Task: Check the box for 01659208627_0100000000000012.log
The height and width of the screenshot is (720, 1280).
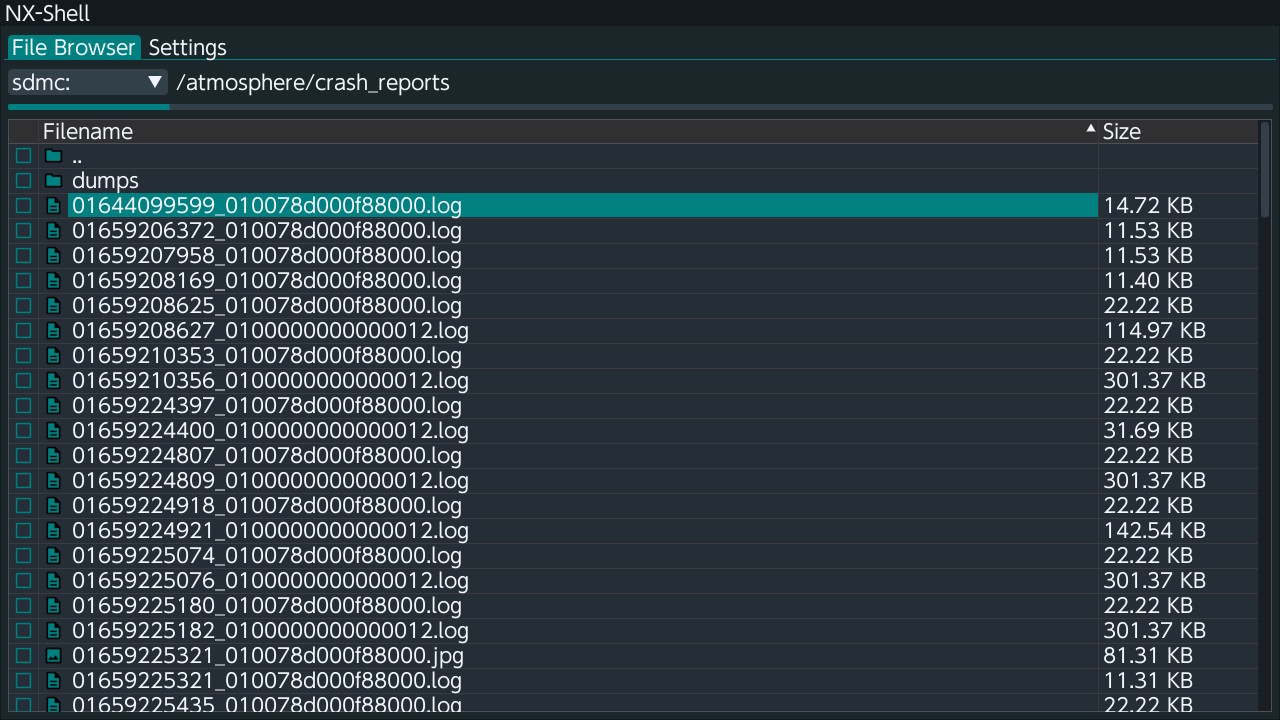Action: [x=23, y=331]
